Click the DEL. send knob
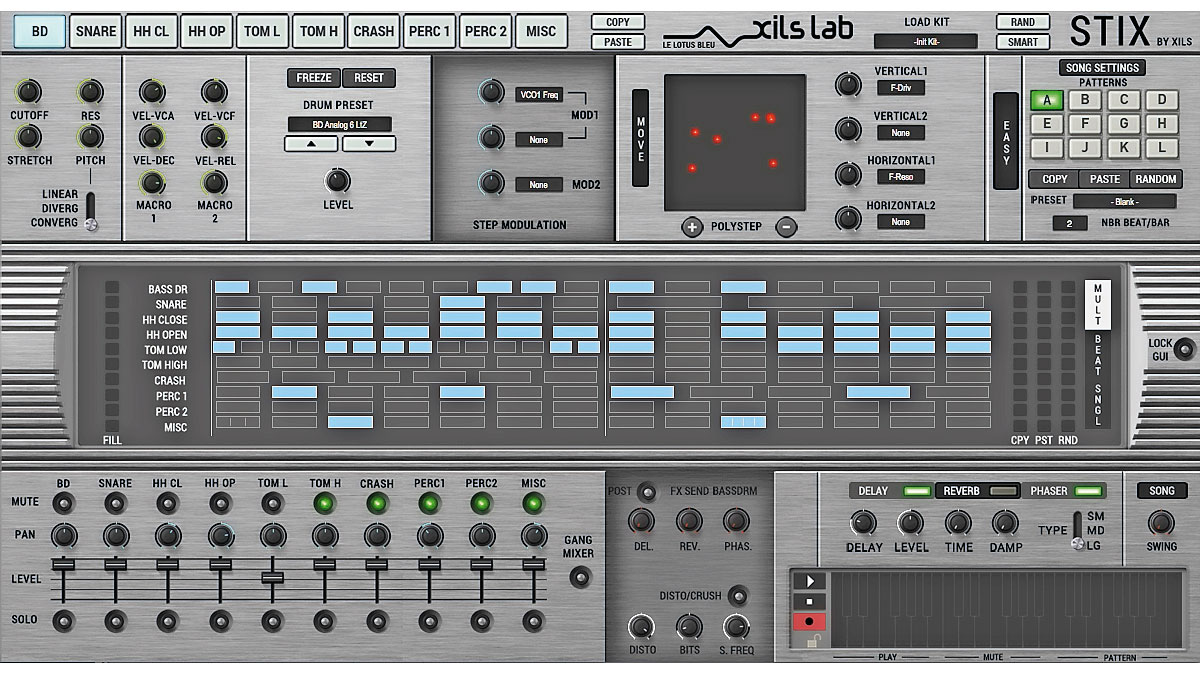This screenshot has height=675, width=1200. pos(641,521)
